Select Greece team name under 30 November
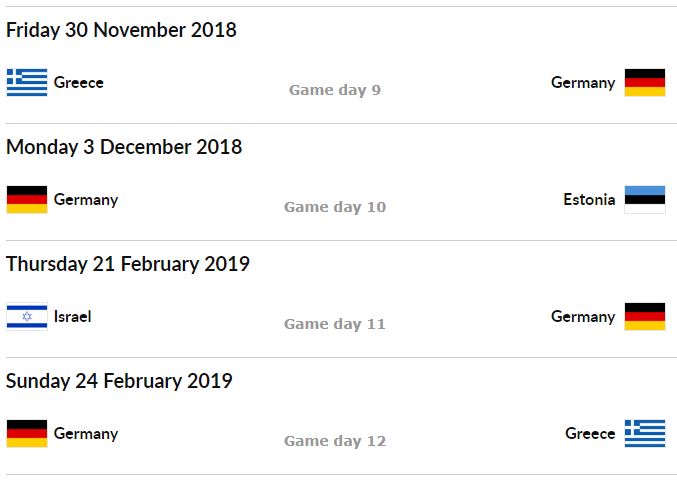This screenshot has height=484, width=677. point(79,82)
